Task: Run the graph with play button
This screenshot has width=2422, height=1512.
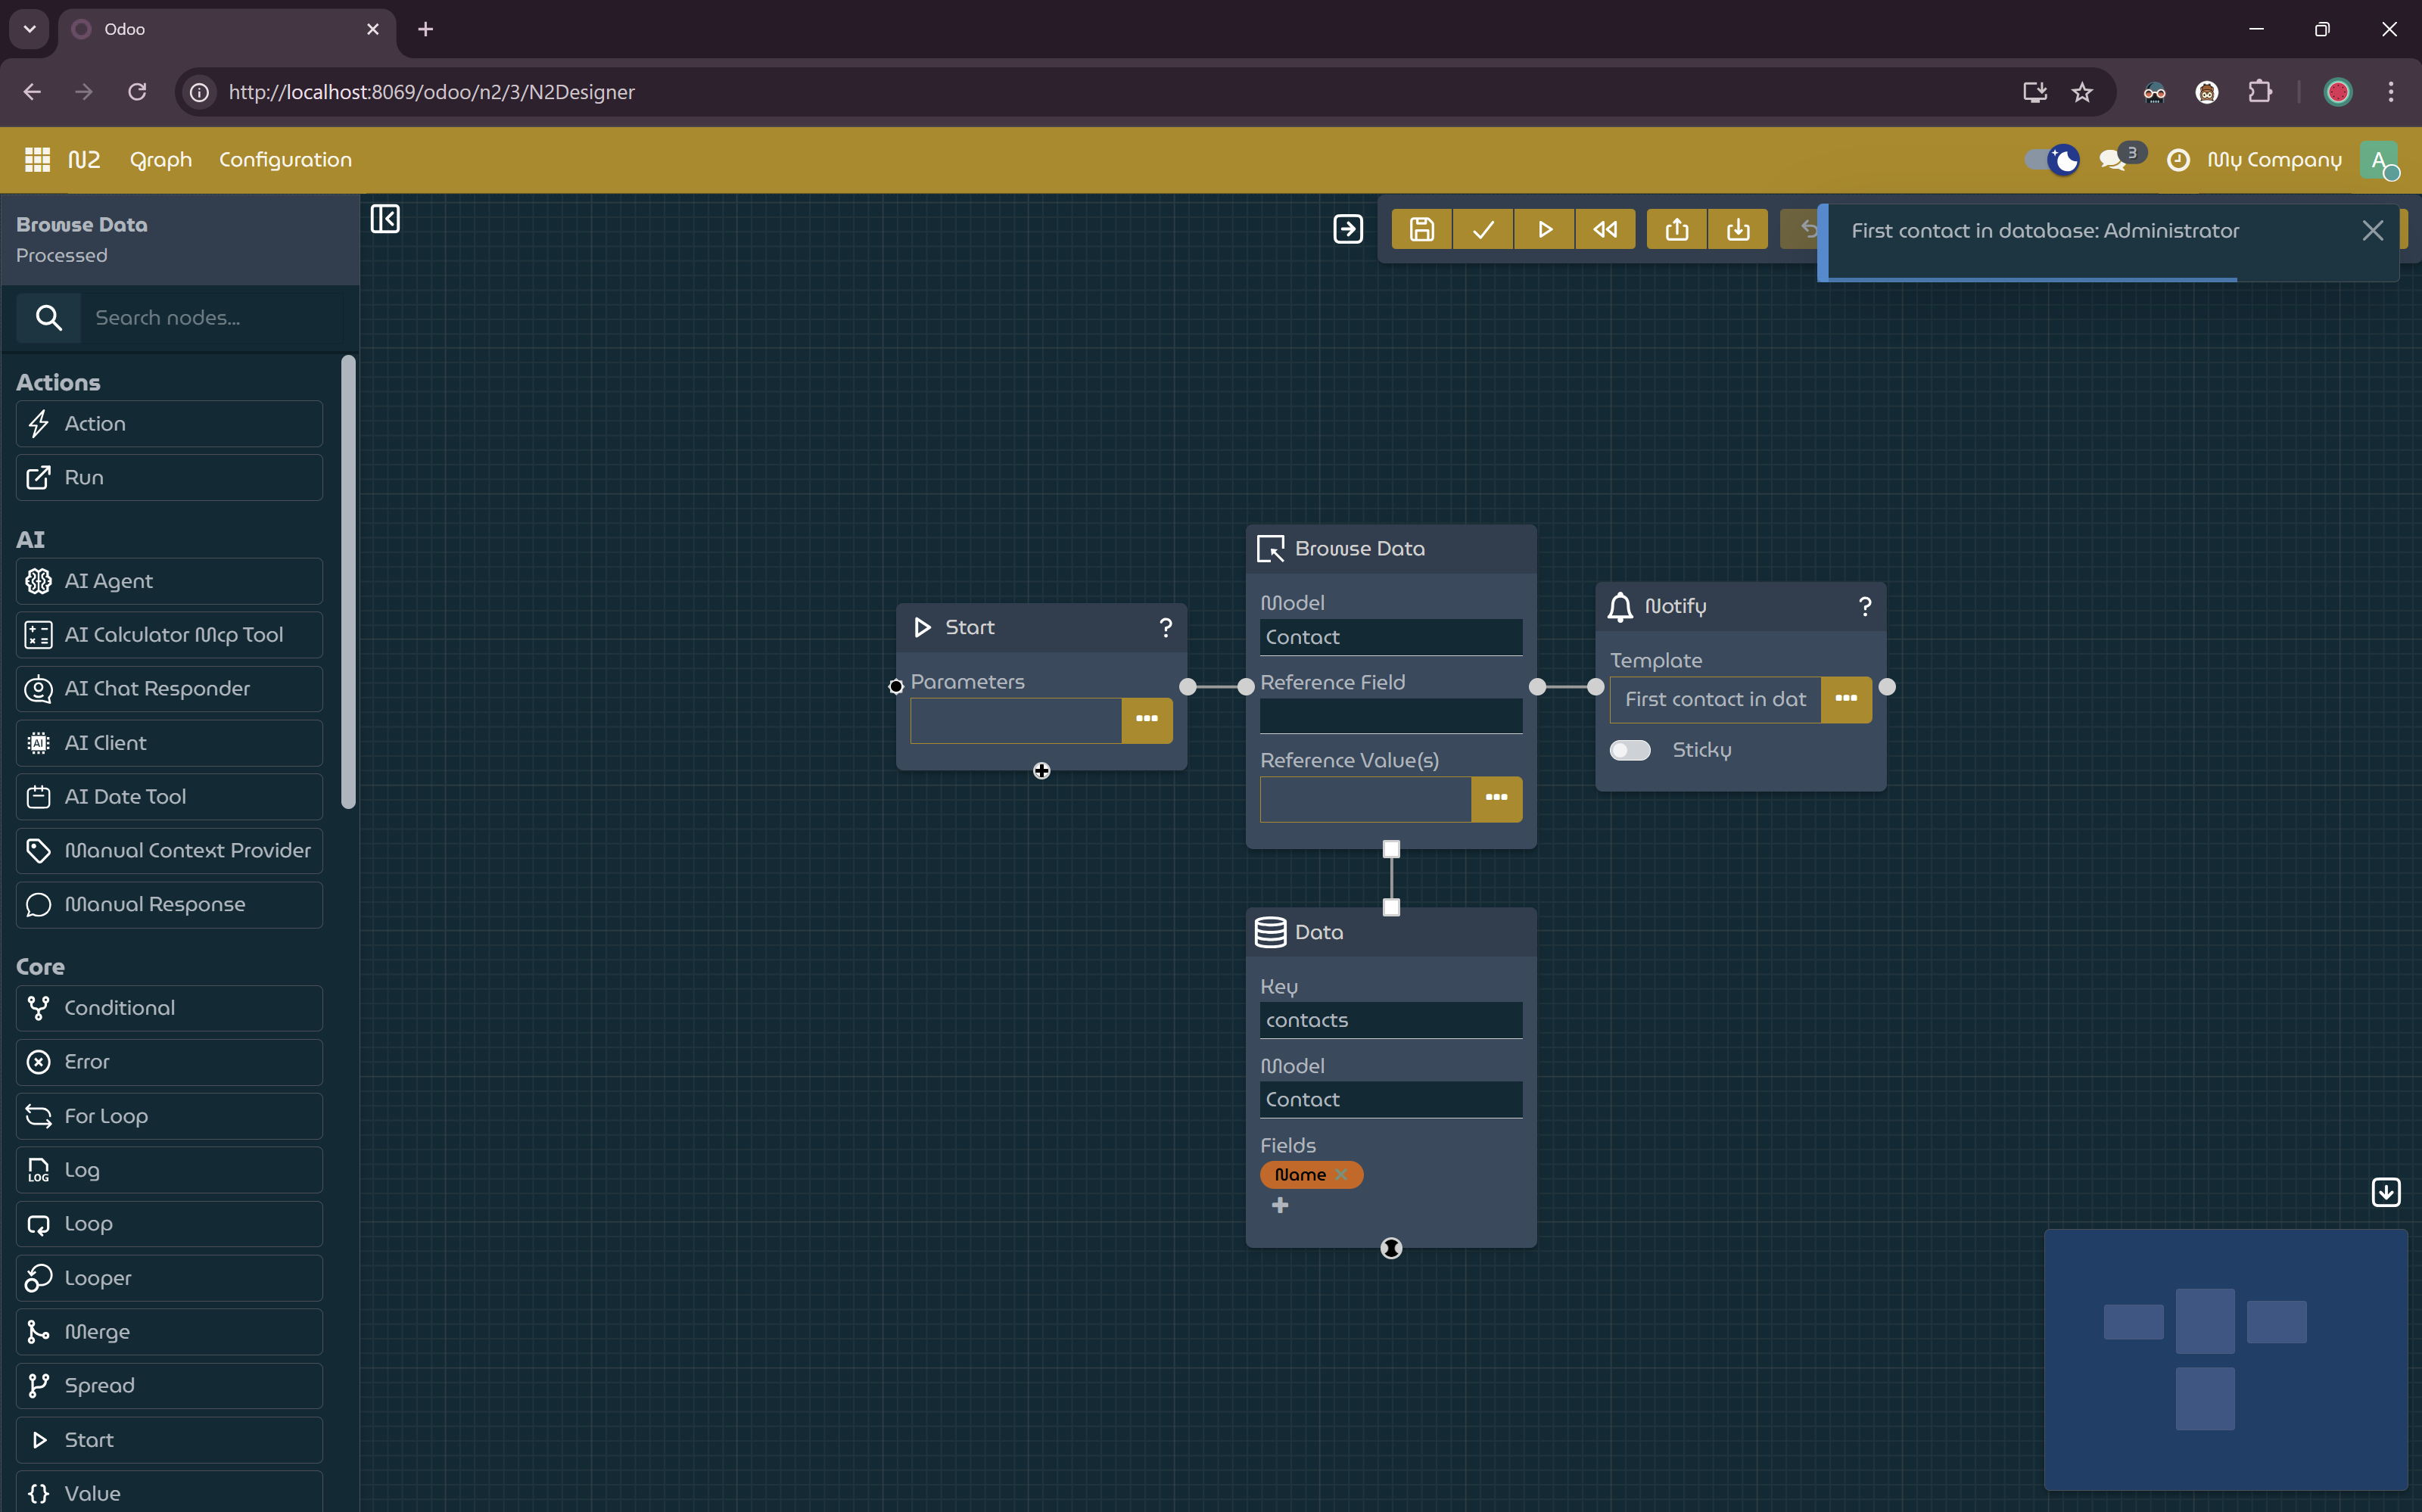Action: coord(1544,230)
